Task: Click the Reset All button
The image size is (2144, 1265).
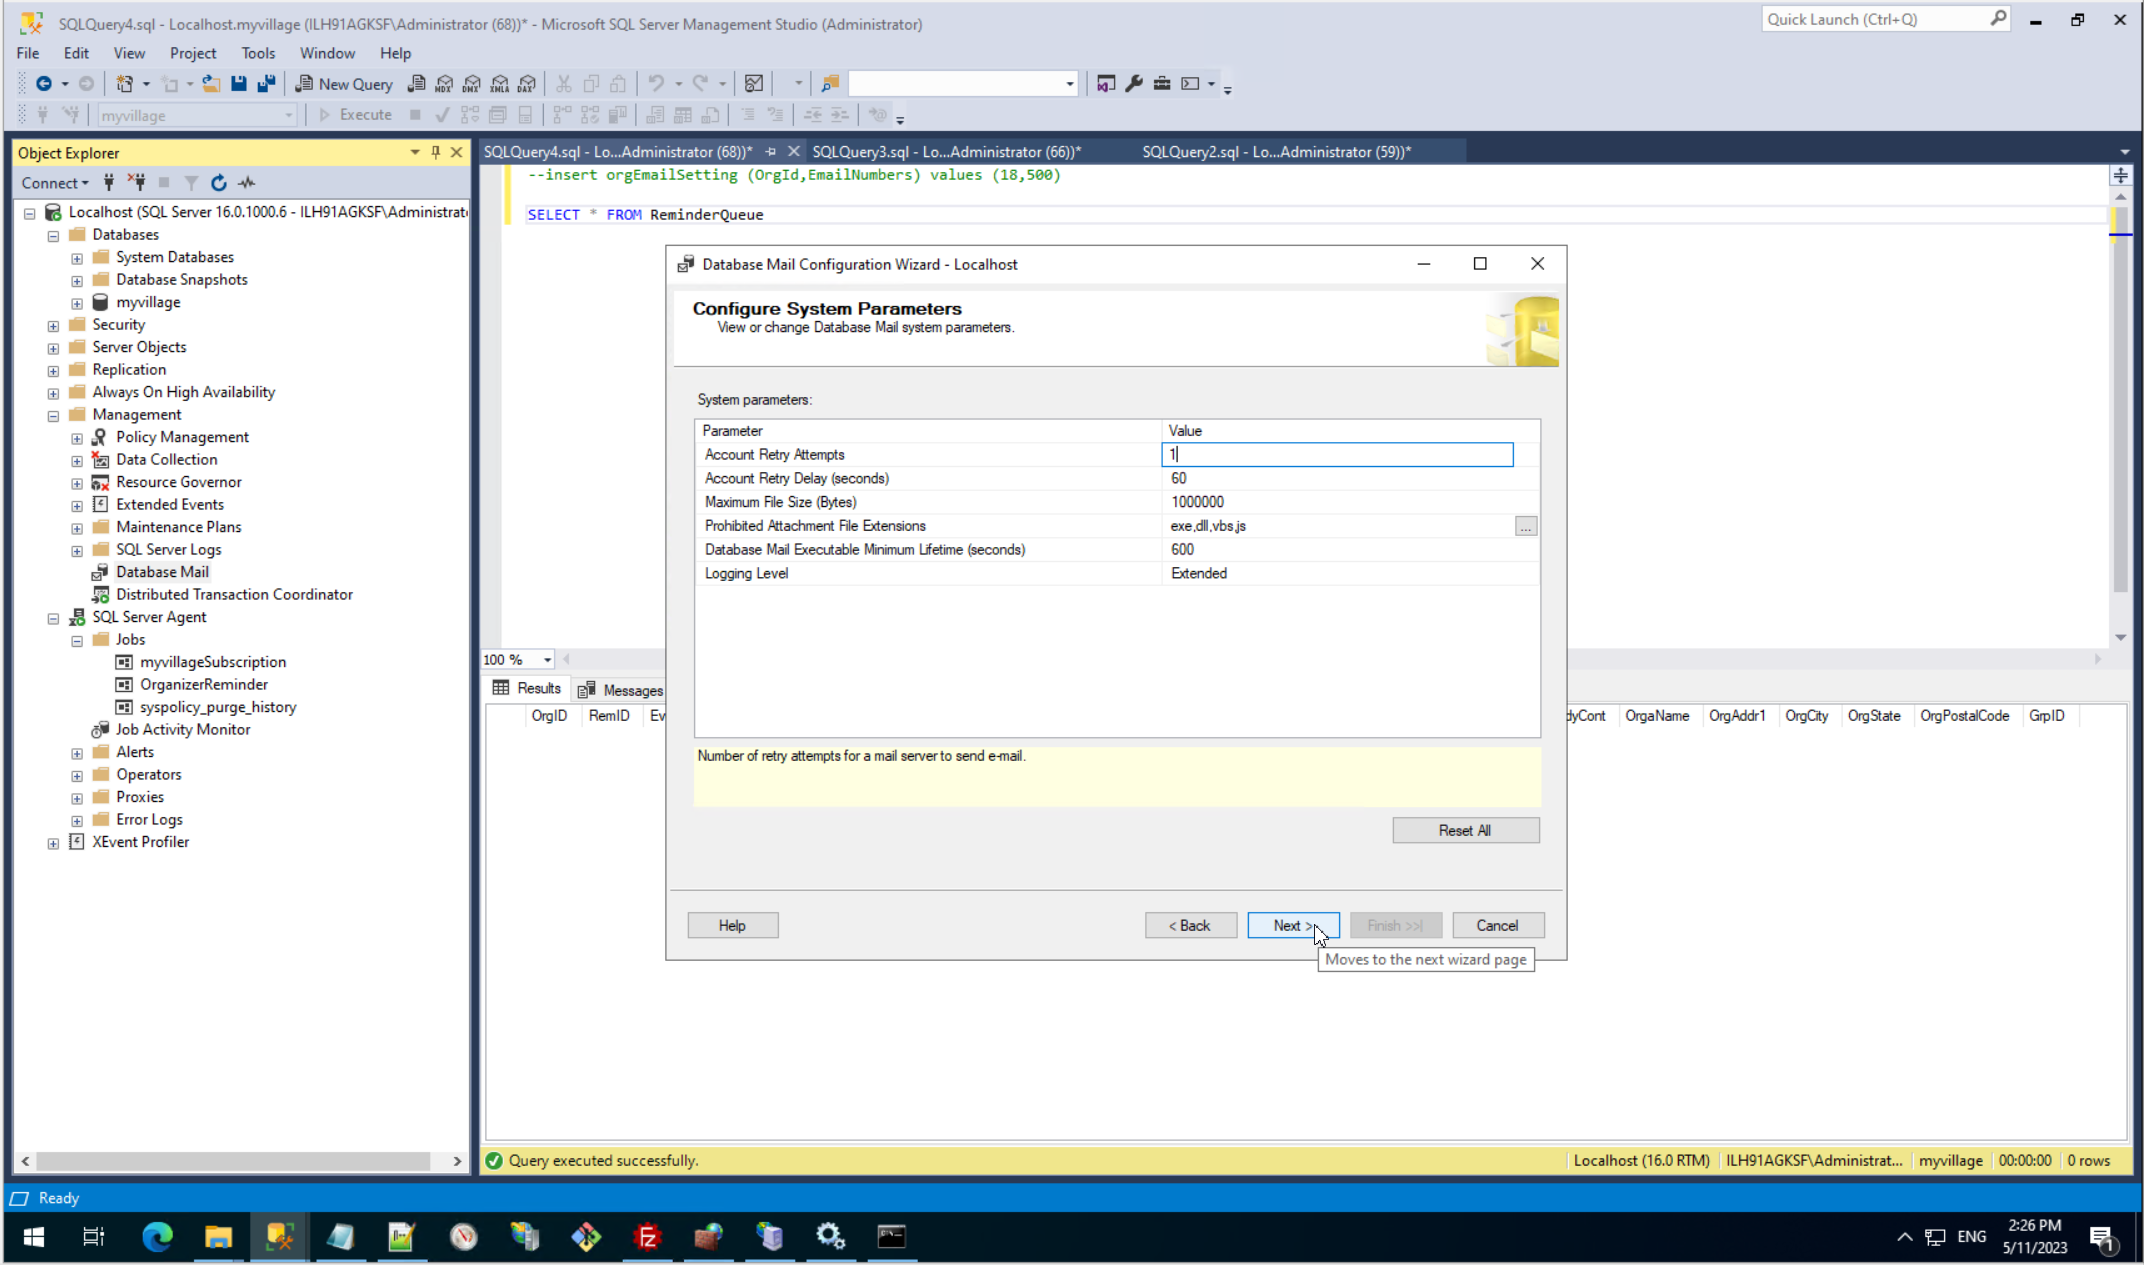Action: tap(1465, 830)
